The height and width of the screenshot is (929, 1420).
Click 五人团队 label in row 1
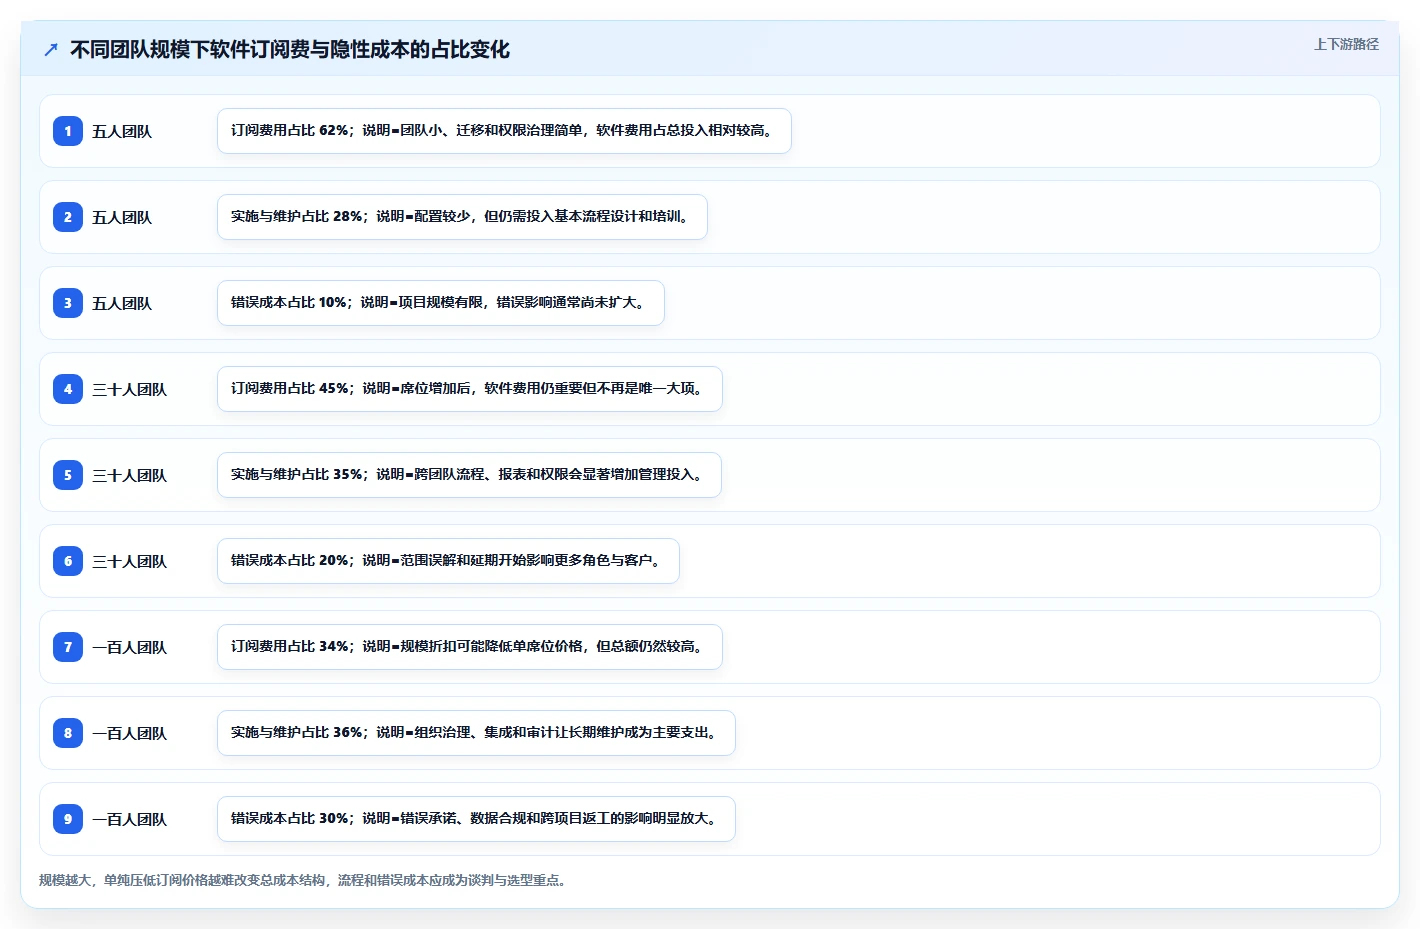(x=122, y=131)
